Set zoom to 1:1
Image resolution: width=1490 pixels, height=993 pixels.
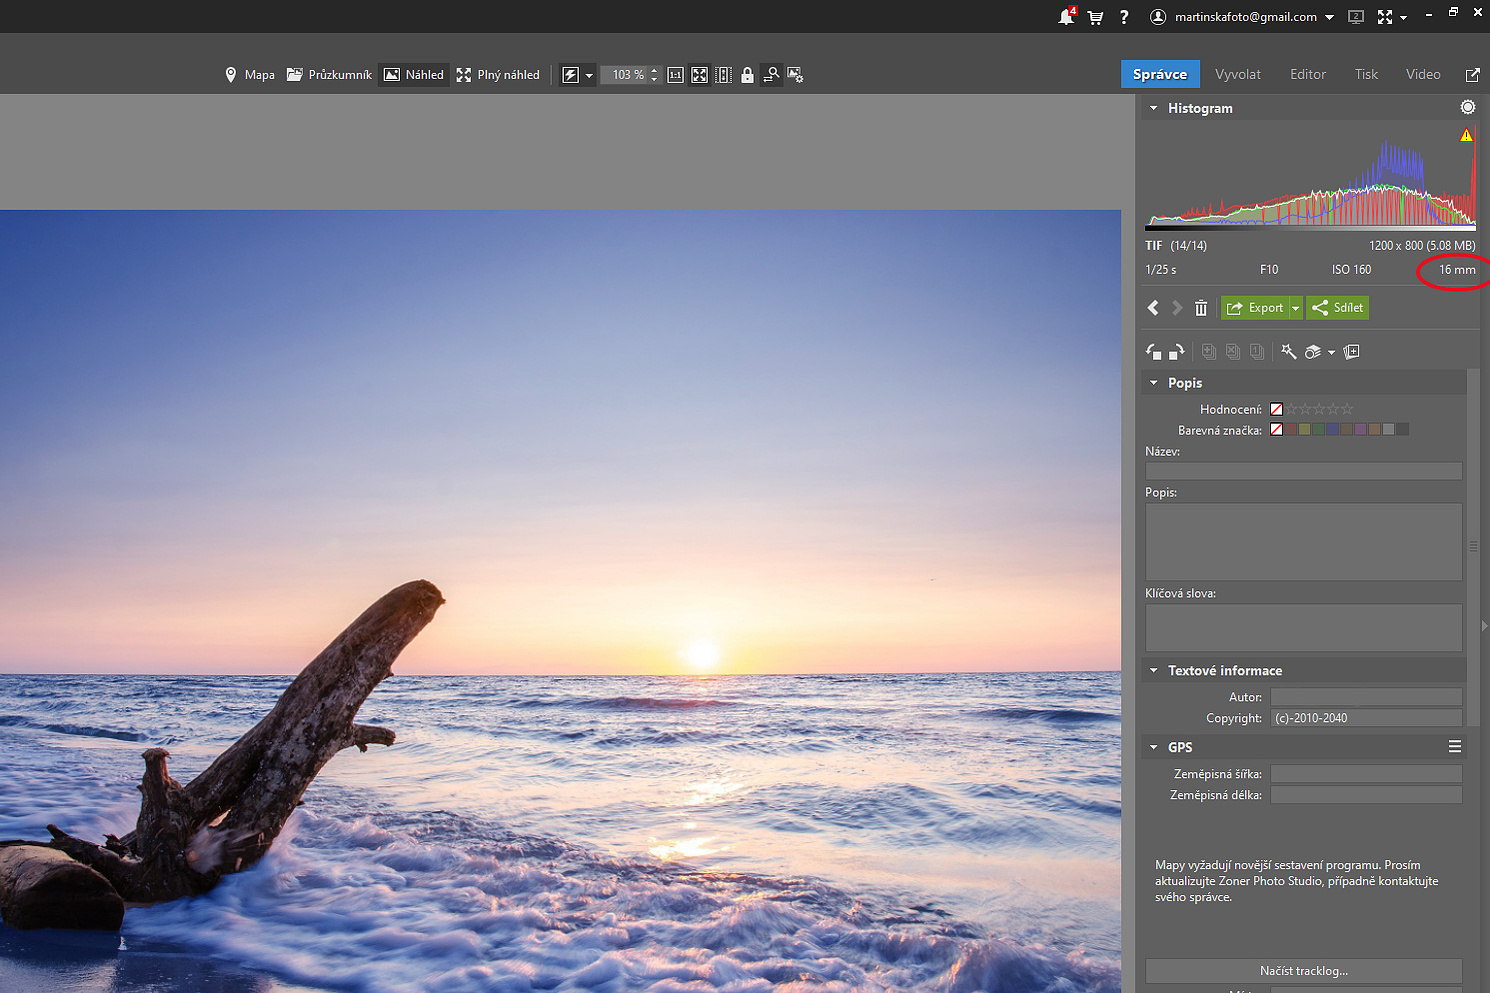coord(675,75)
